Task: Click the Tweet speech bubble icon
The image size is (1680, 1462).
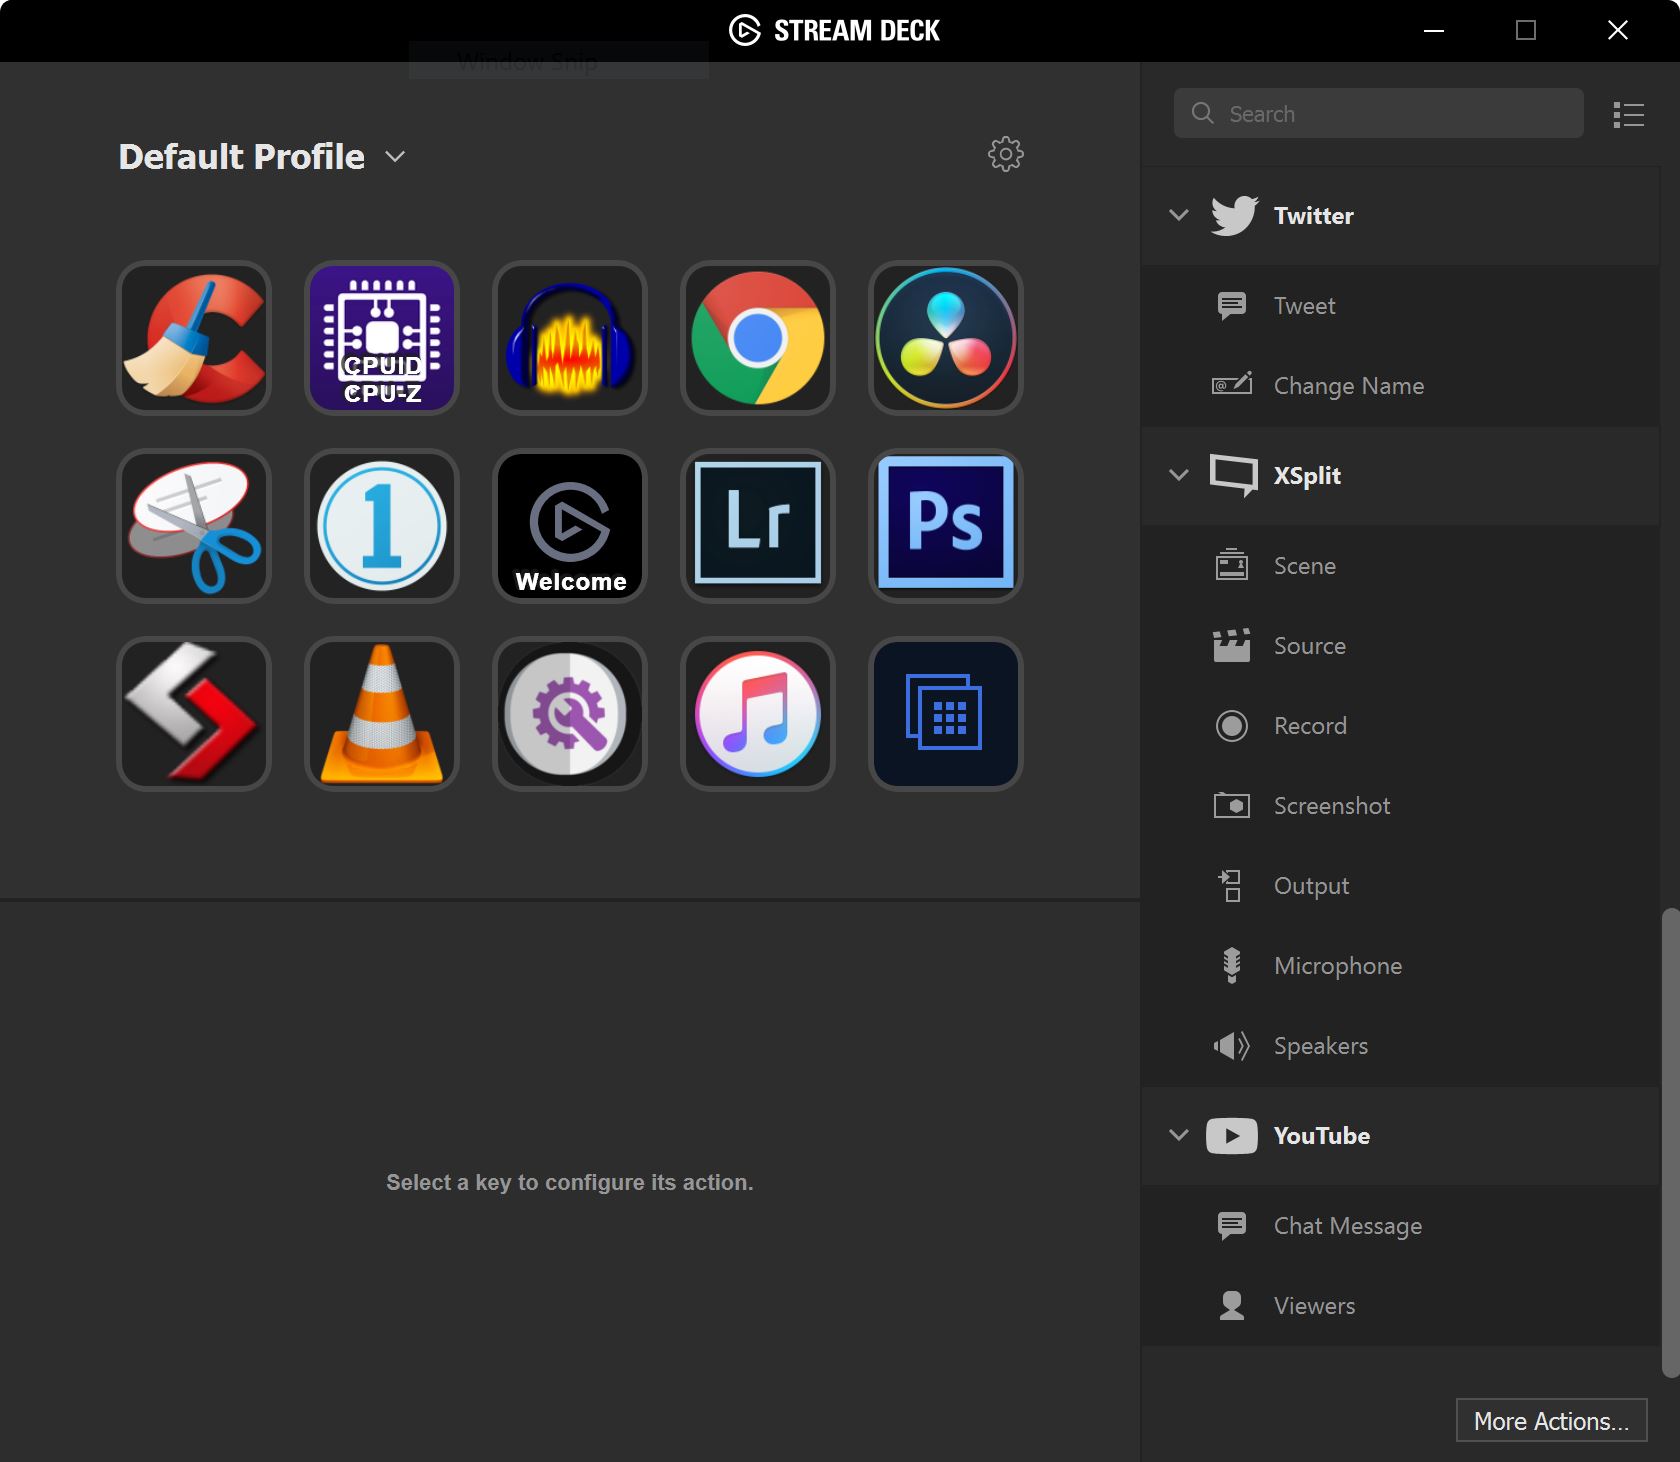Action: tap(1232, 306)
